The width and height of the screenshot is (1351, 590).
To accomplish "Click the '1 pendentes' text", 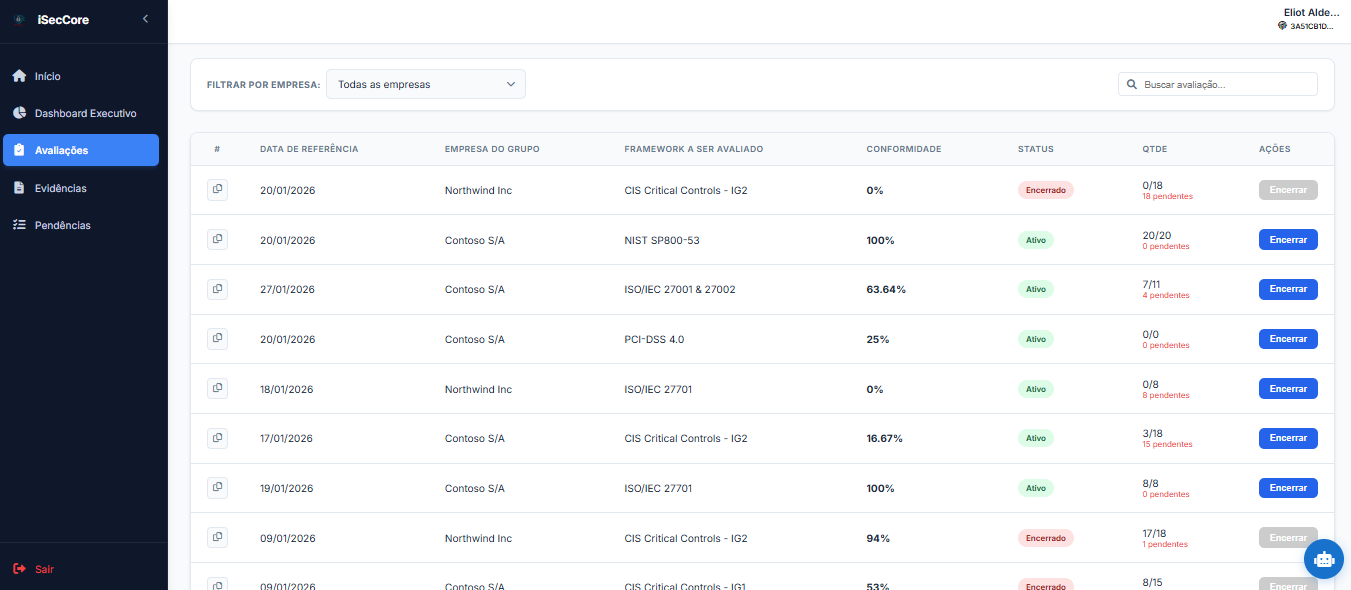I will [x=1165, y=545].
